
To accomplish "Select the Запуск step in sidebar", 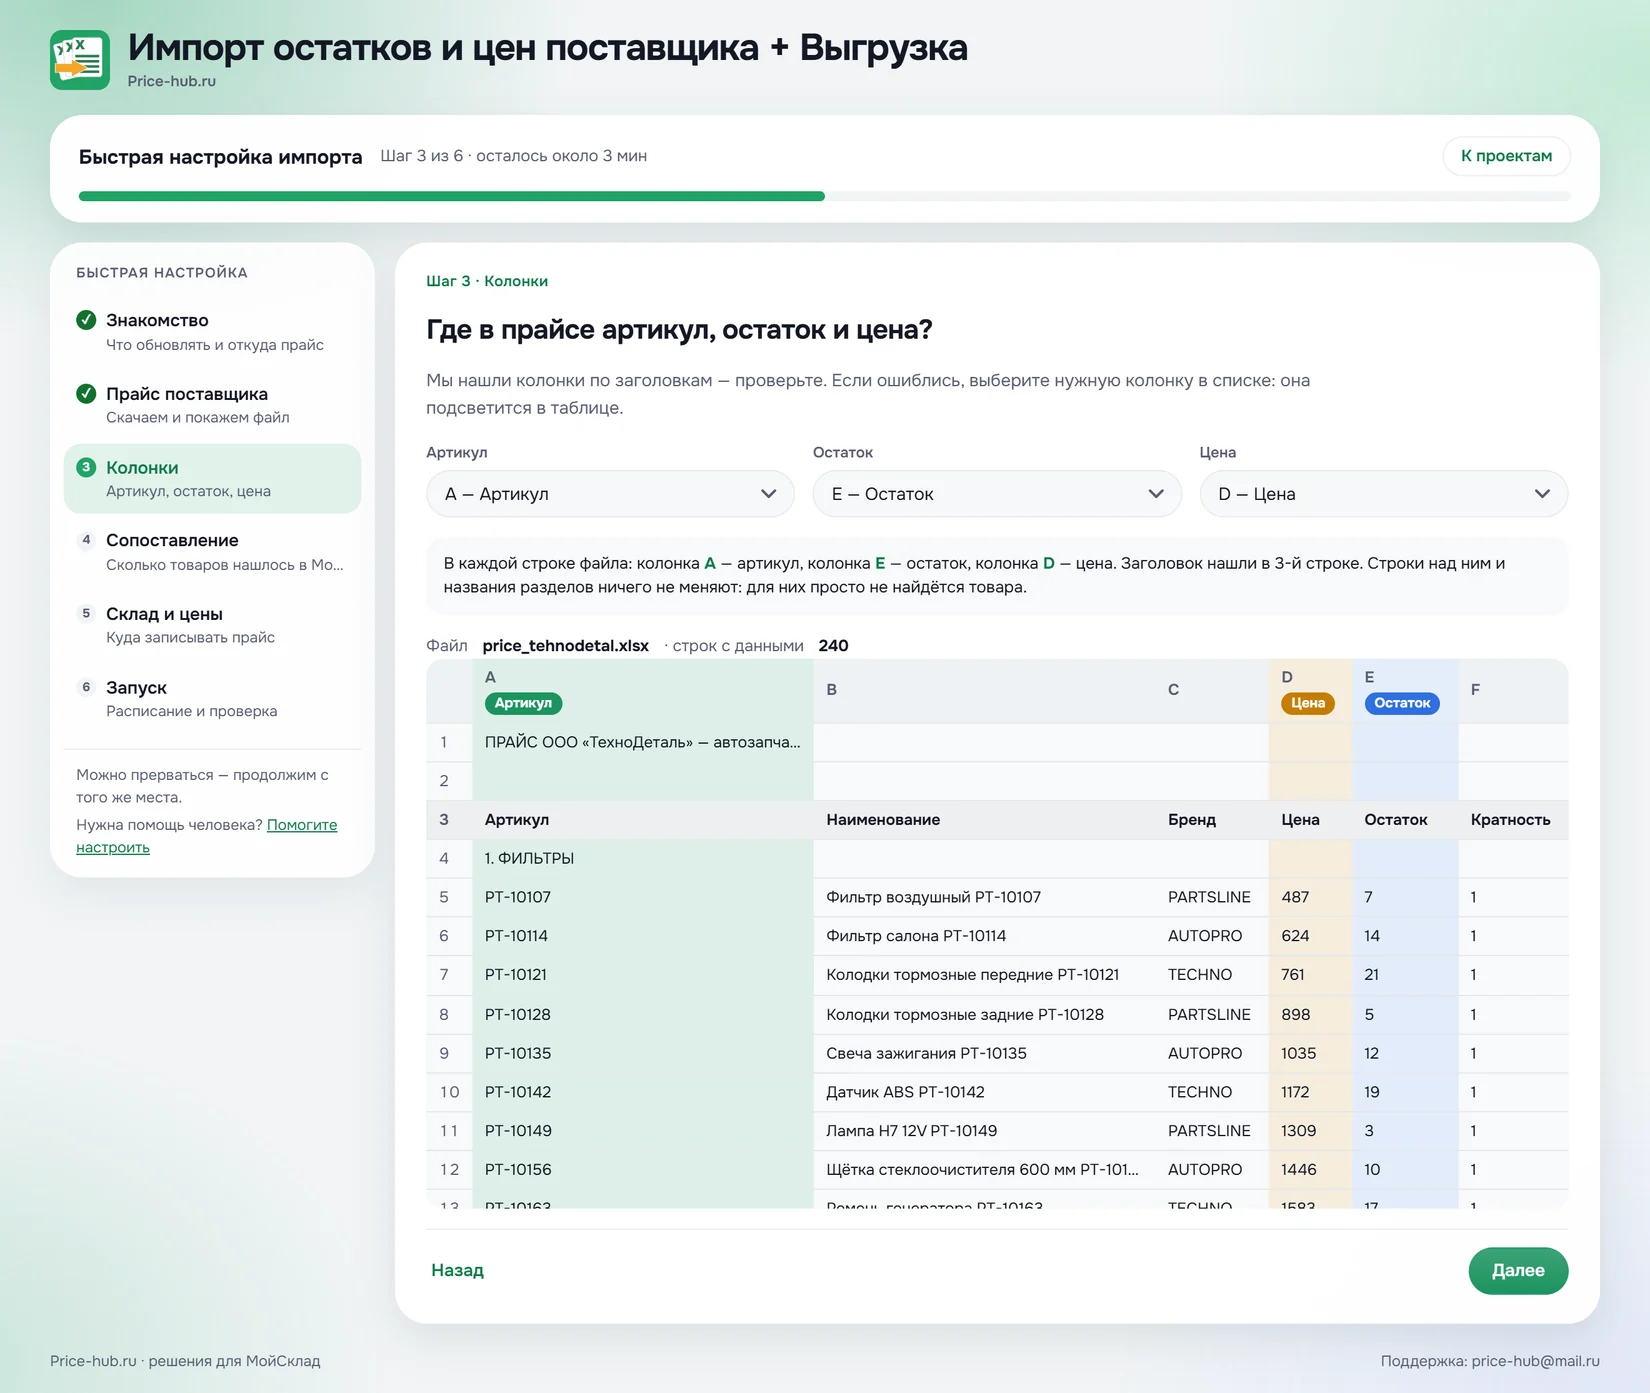I will click(212, 699).
